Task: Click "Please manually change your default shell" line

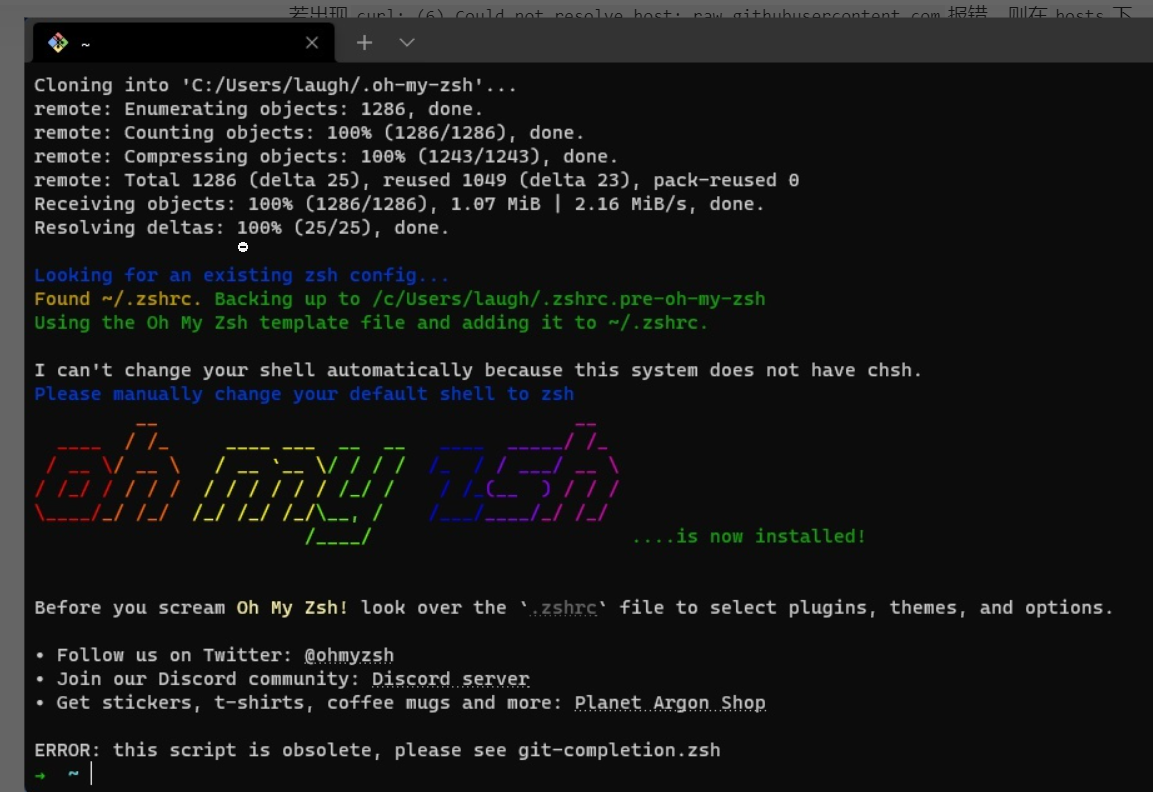Action: click(304, 394)
